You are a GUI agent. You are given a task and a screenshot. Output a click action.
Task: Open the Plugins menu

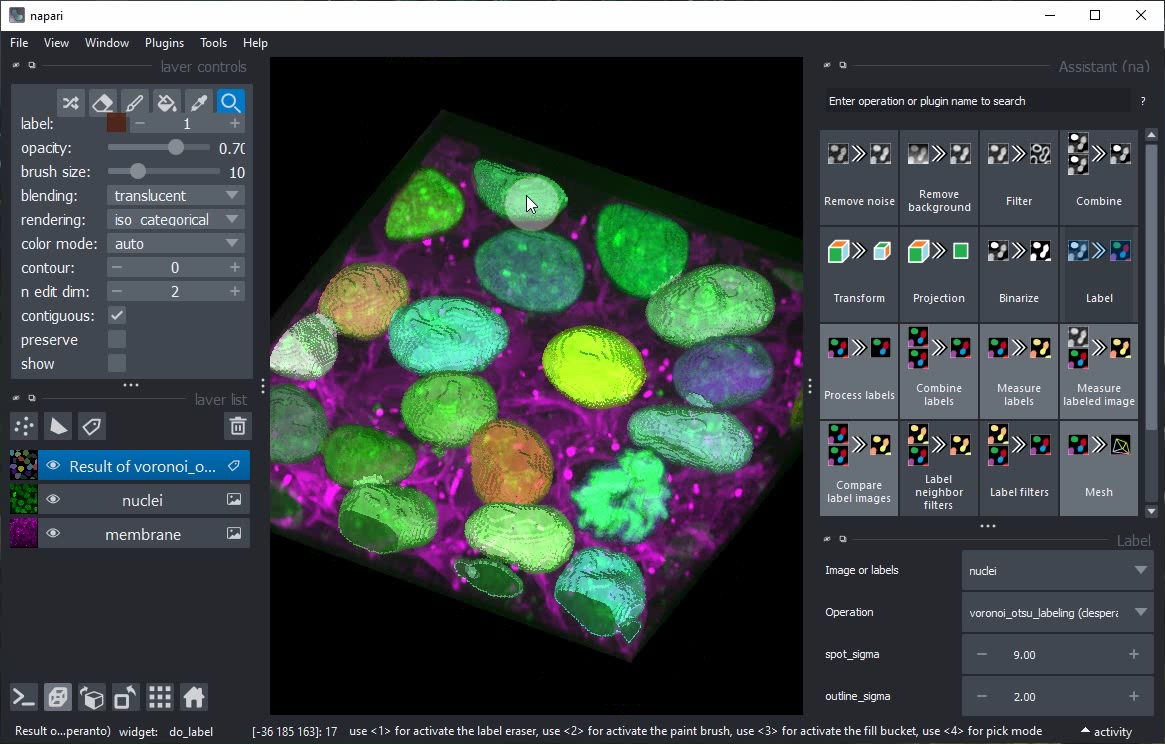tap(164, 43)
